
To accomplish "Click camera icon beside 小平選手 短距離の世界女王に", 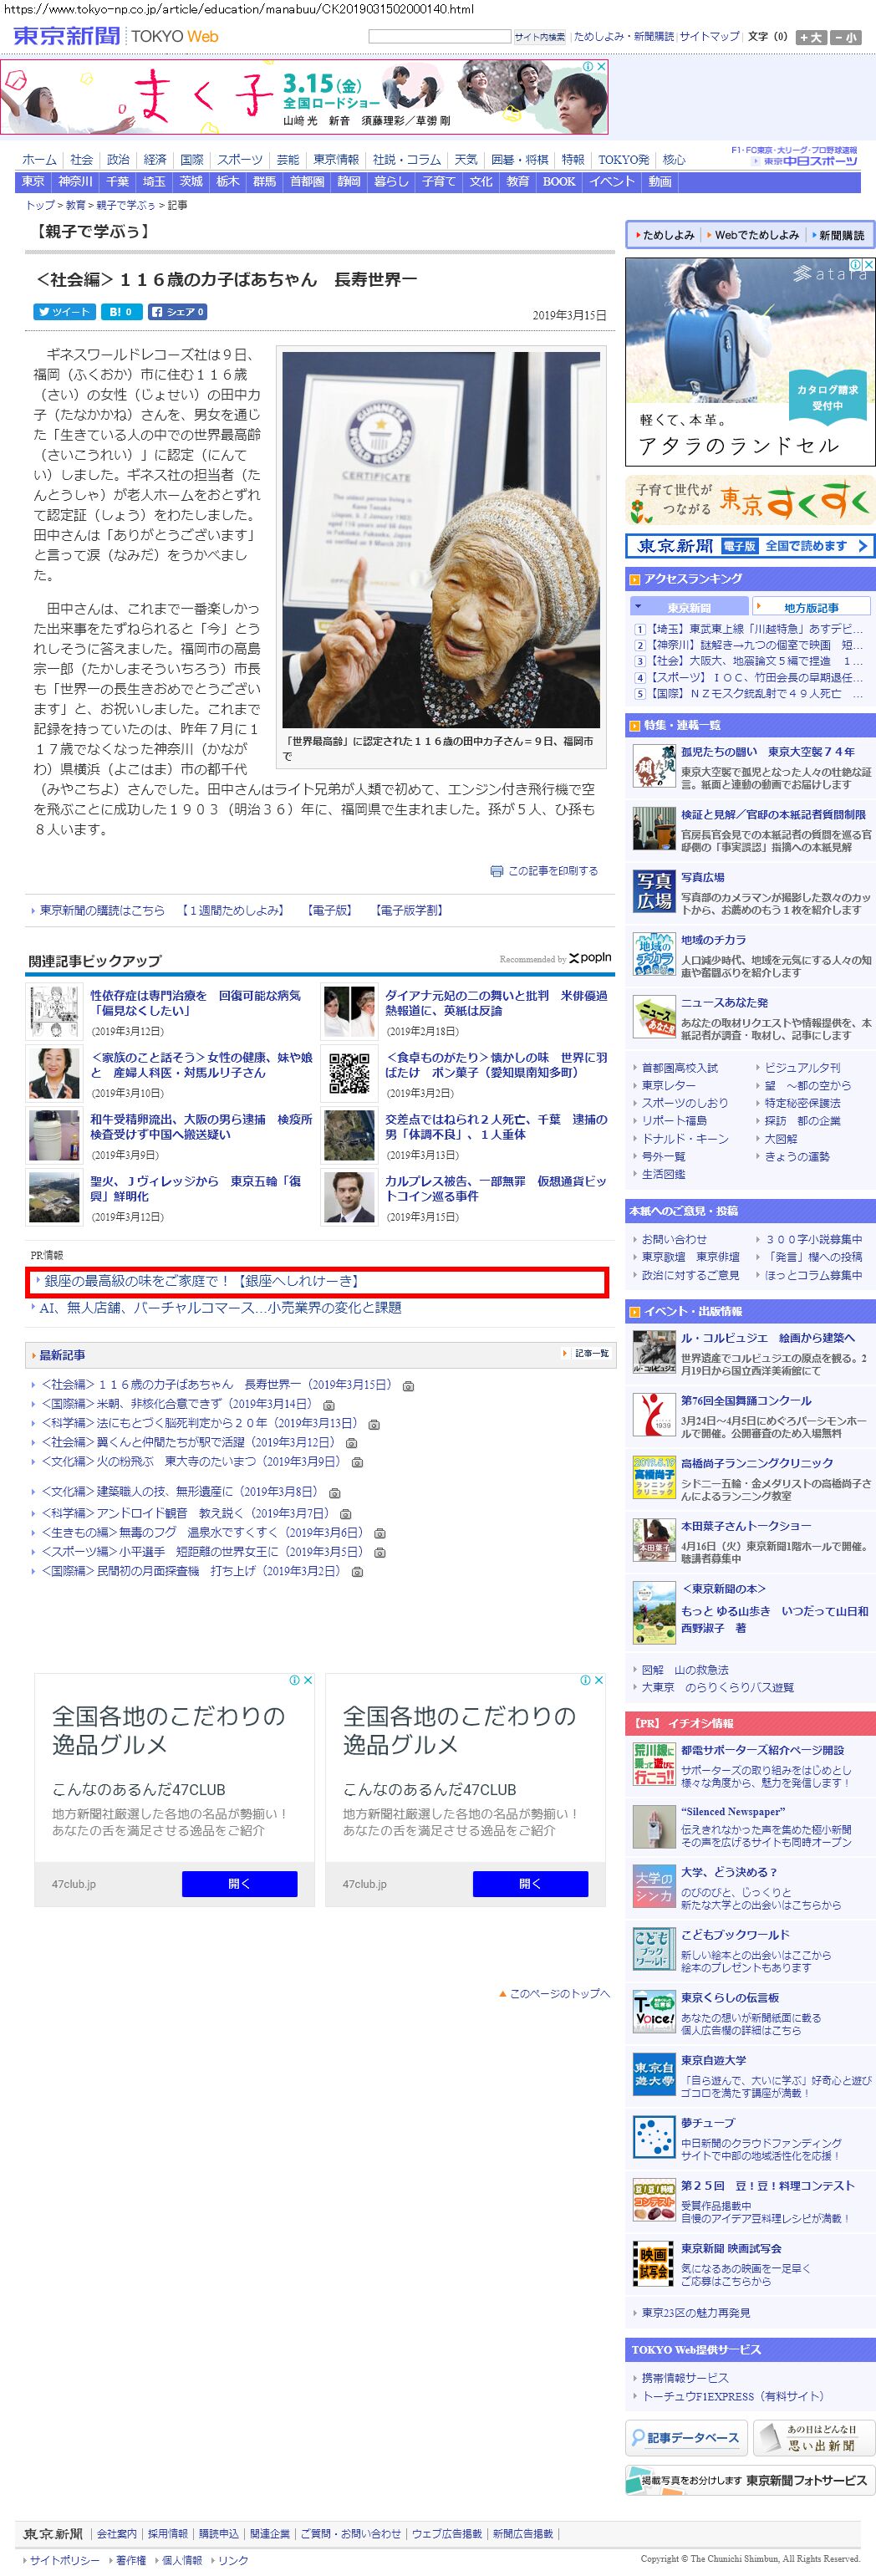I will tap(380, 1552).
